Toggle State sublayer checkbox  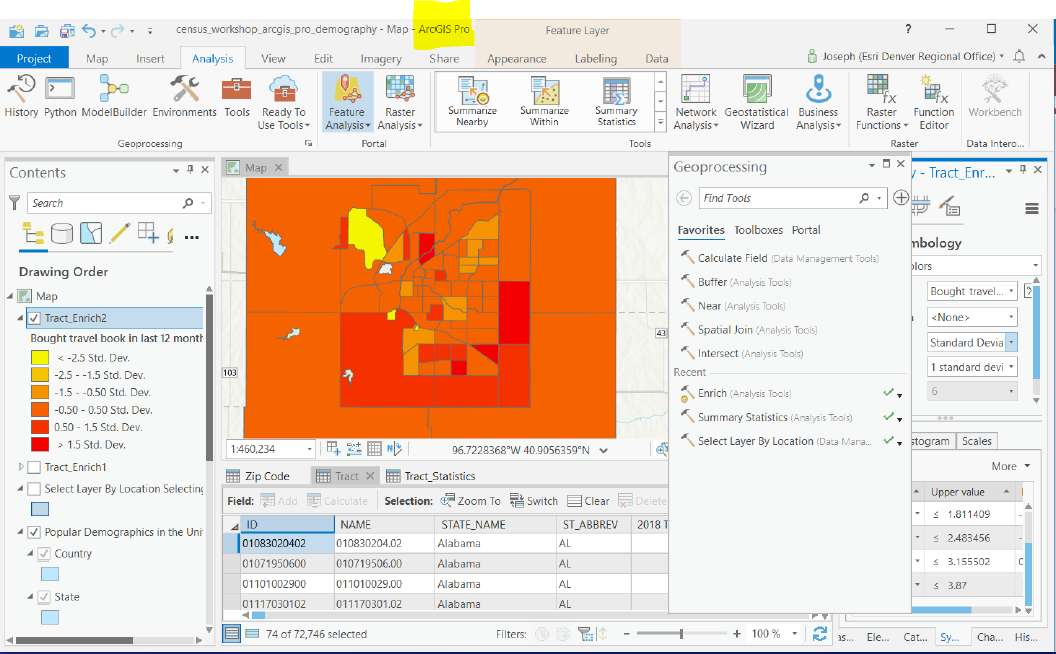(44, 597)
